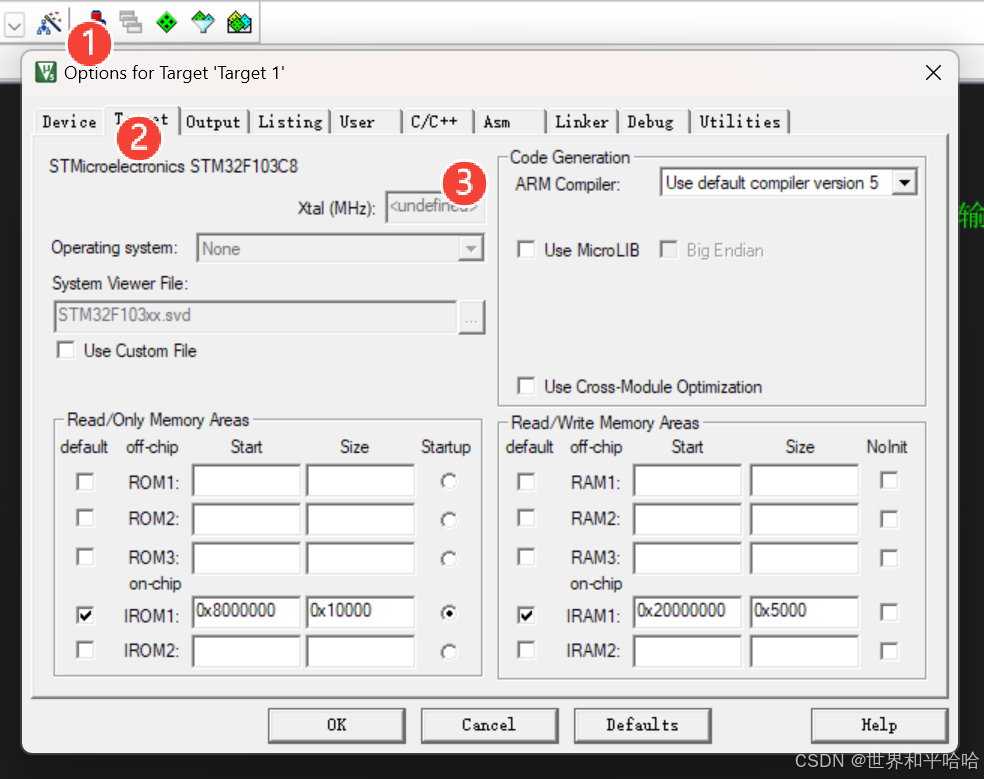
Task: Open the Utilities tab
Action: [740, 122]
